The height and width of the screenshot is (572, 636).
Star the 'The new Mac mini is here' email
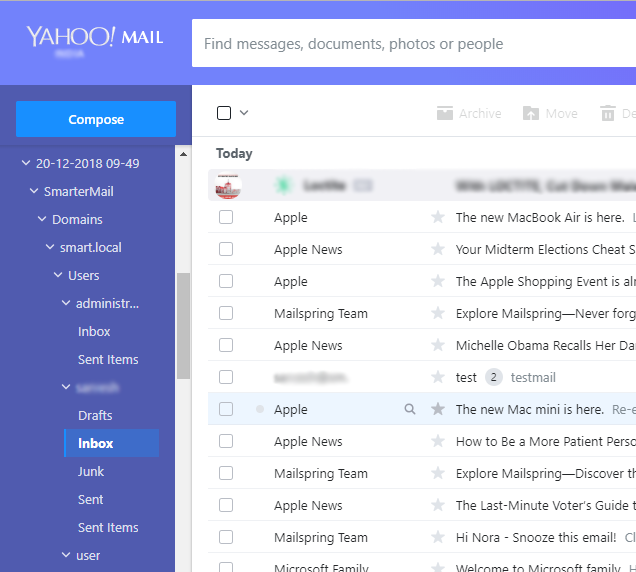tap(438, 409)
